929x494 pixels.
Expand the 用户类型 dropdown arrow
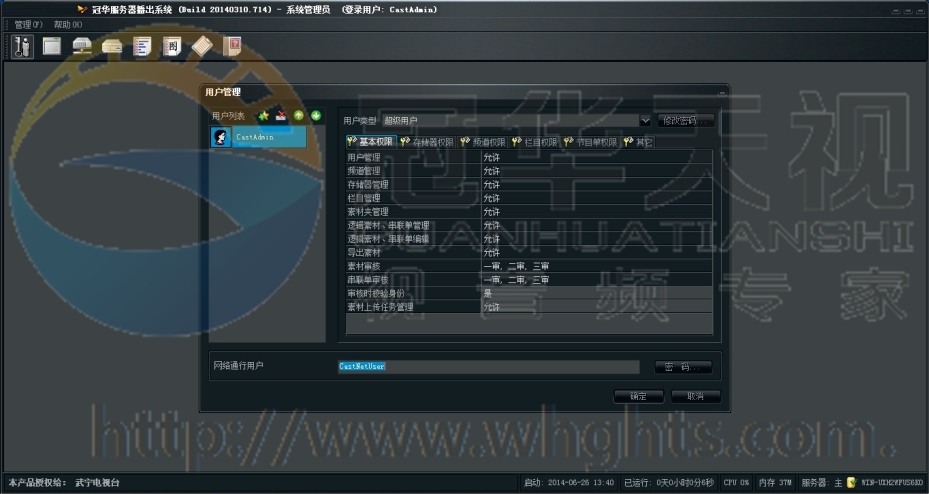[x=645, y=121]
